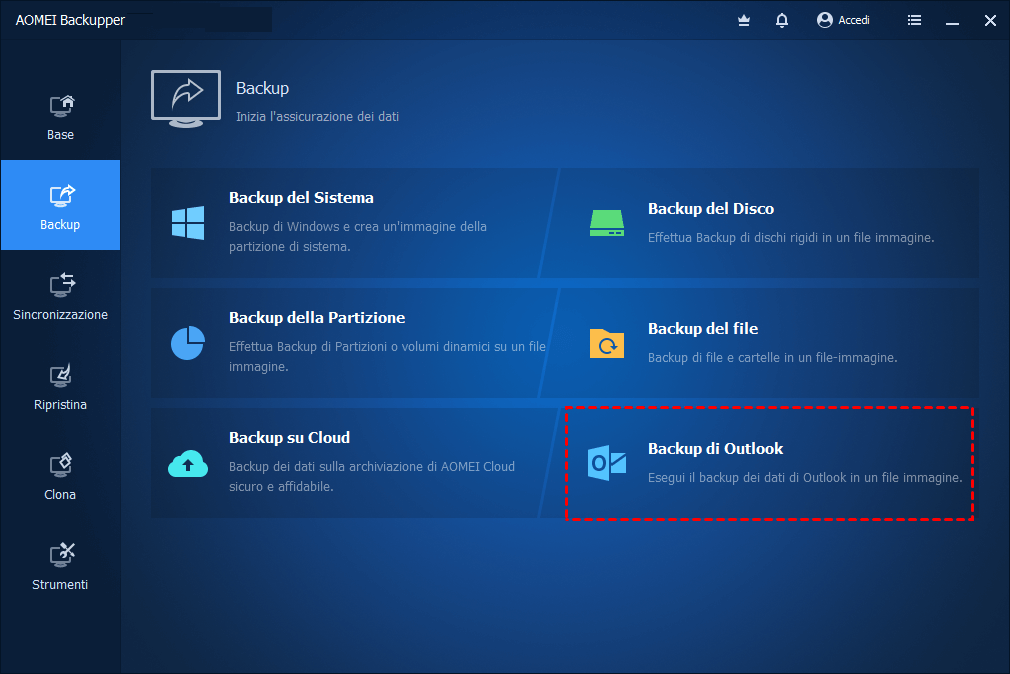Viewport: 1010px width, 674px height.
Task: Go to the Clona tab
Action: click(x=61, y=475)
